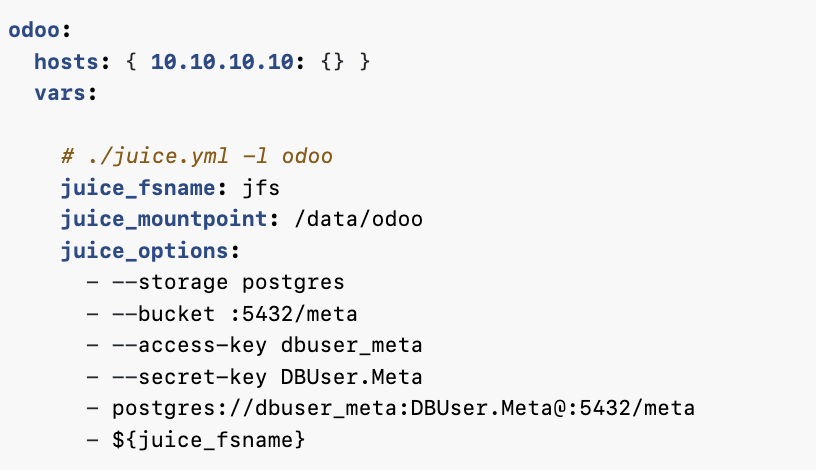Image resolution: width=816 pixels, height=470 pixels.
Task: Click the postgres:// connection URL line
Action: pos(390,407)
